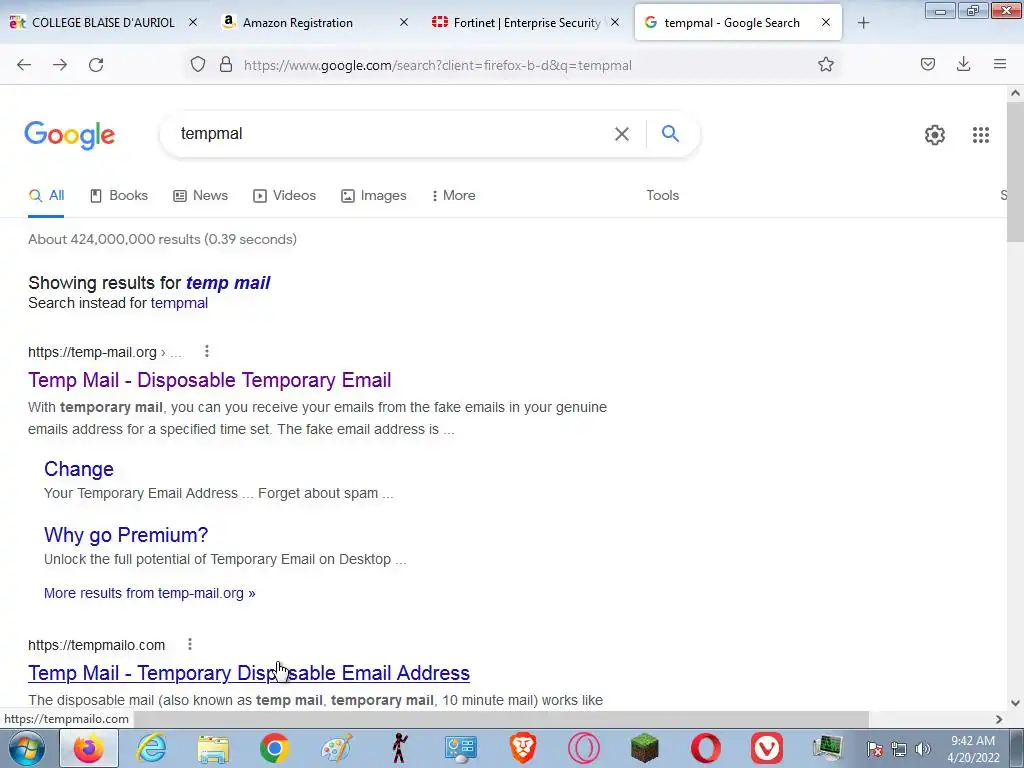
Task: Open the Minecraft block icon on taskbar
Action: pos(645,748)
